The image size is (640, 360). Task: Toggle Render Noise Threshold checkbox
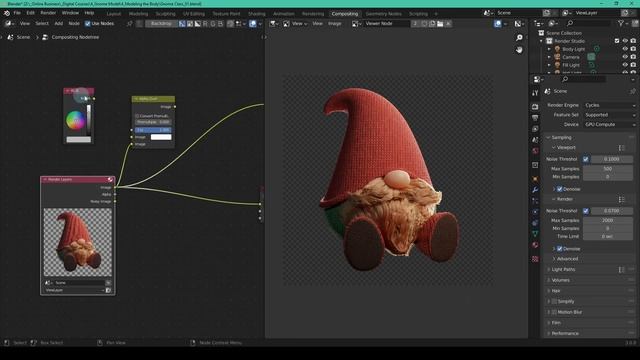pos(586,211)
